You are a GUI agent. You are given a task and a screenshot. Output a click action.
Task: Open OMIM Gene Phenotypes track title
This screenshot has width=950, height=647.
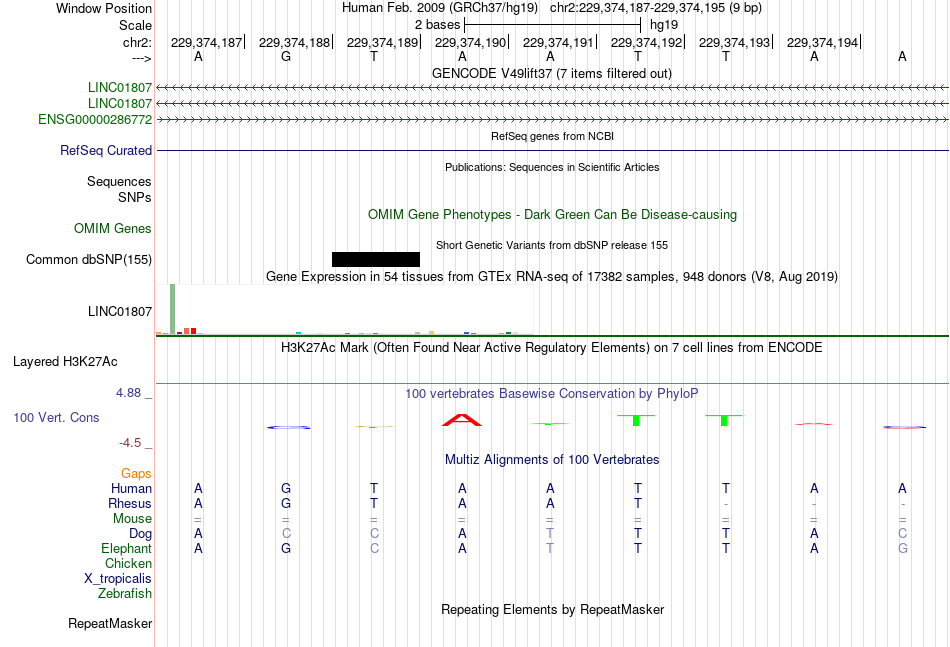[553, 214]
